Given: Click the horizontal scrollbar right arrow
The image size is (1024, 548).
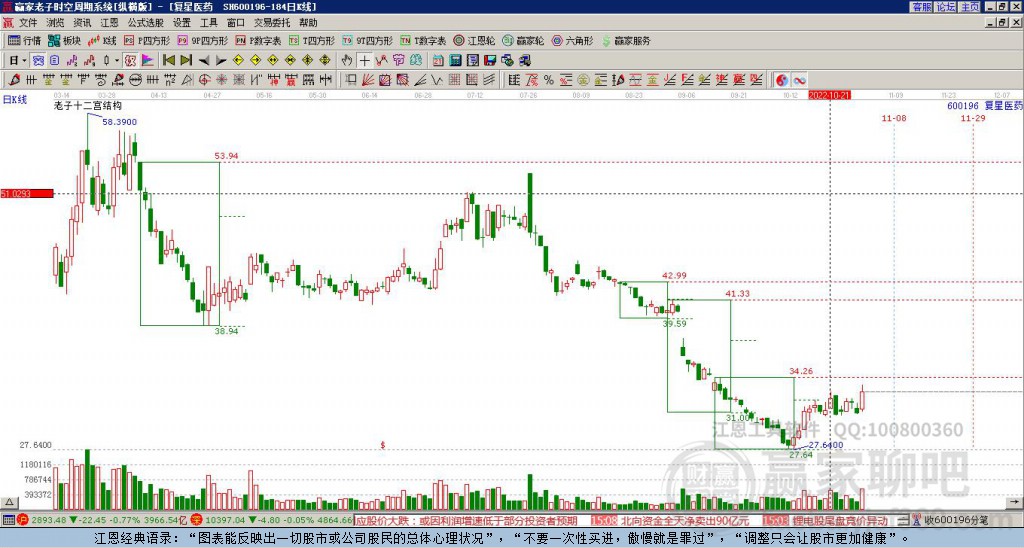Looking at the screenshot, I should tap(1016, 502).
